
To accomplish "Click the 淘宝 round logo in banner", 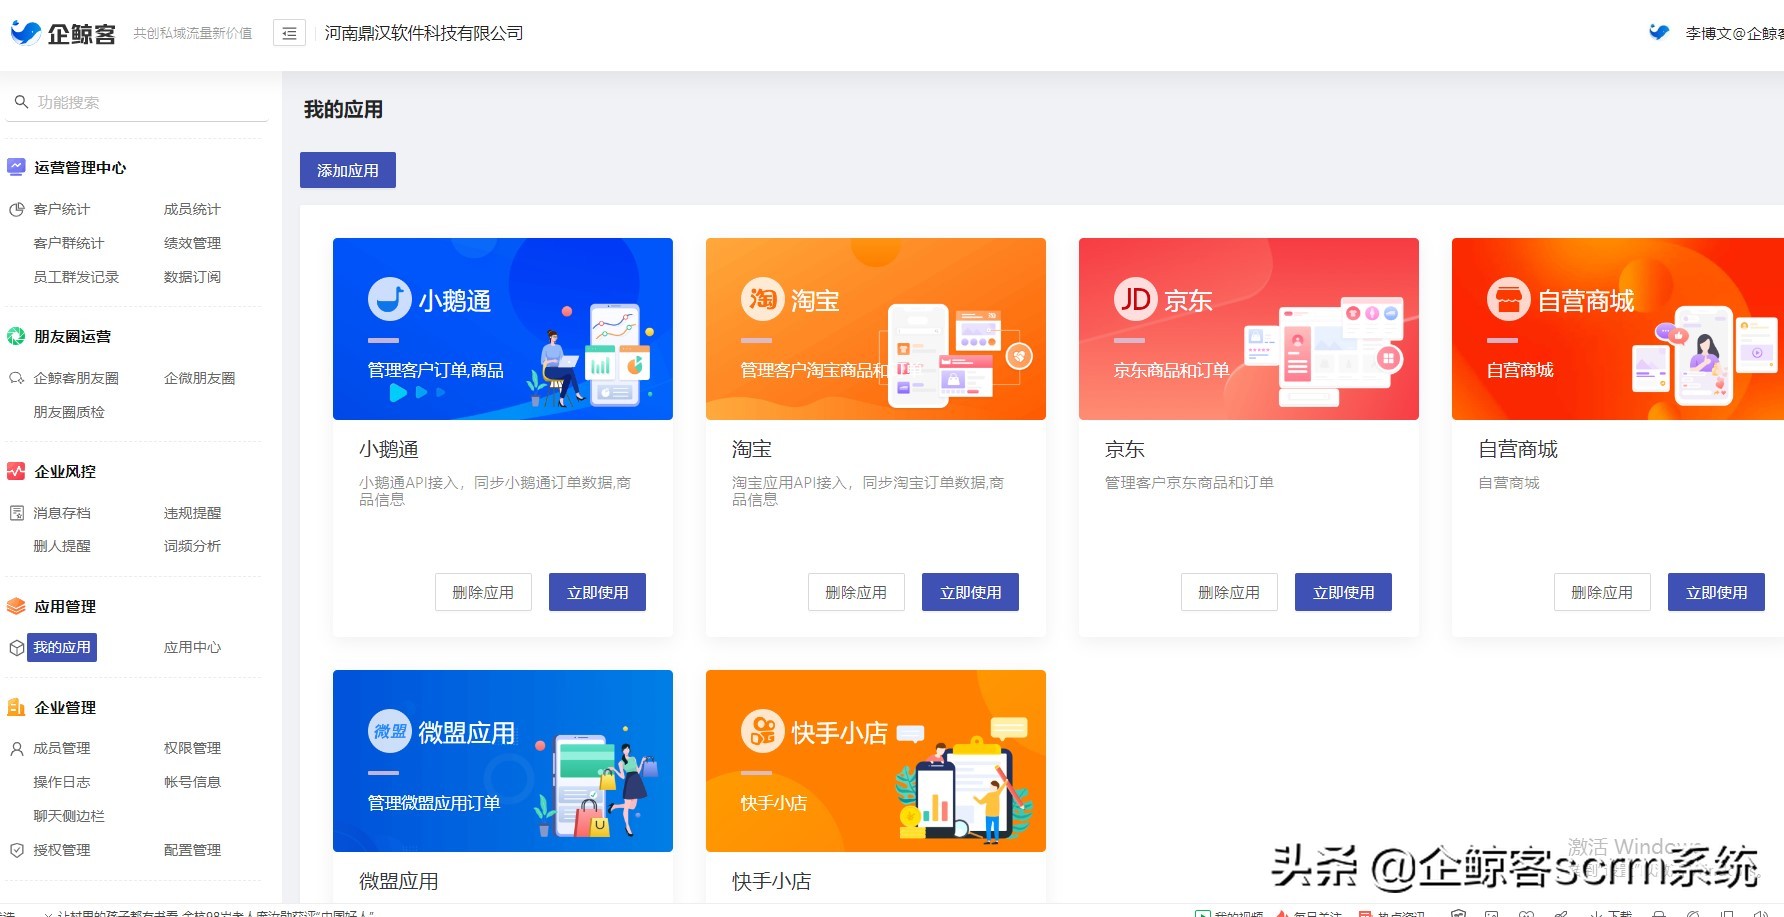I will coord(763,299).
